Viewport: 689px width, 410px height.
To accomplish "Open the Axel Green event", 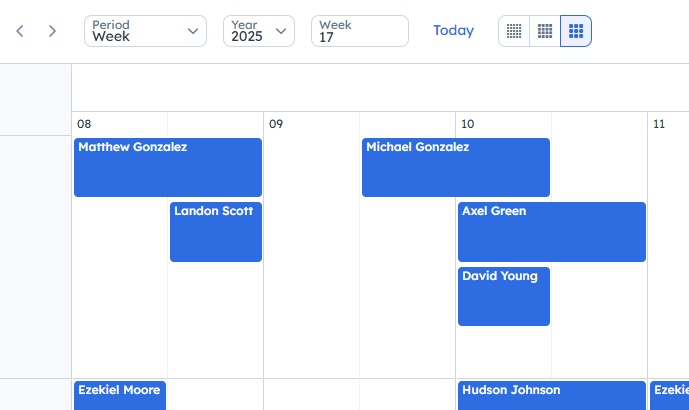I will tap(551, 231).
